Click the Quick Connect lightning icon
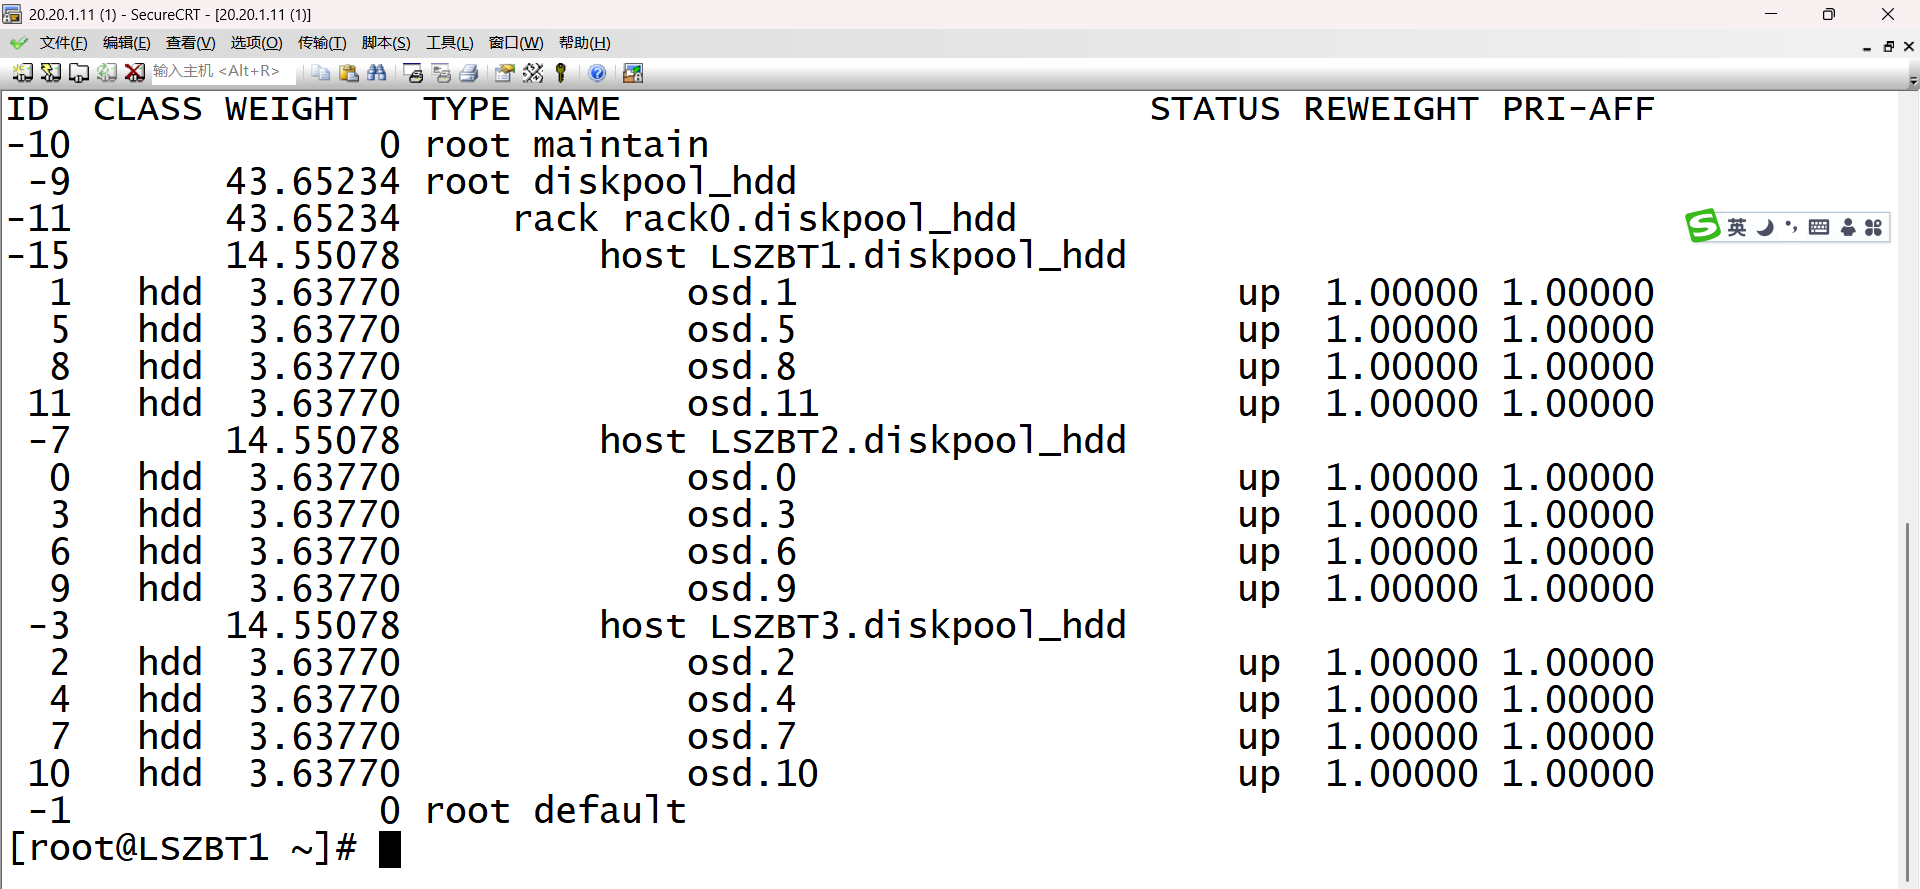Image resolution: width=1920 pixels, height=889 pixels. [x=50, y=73]
